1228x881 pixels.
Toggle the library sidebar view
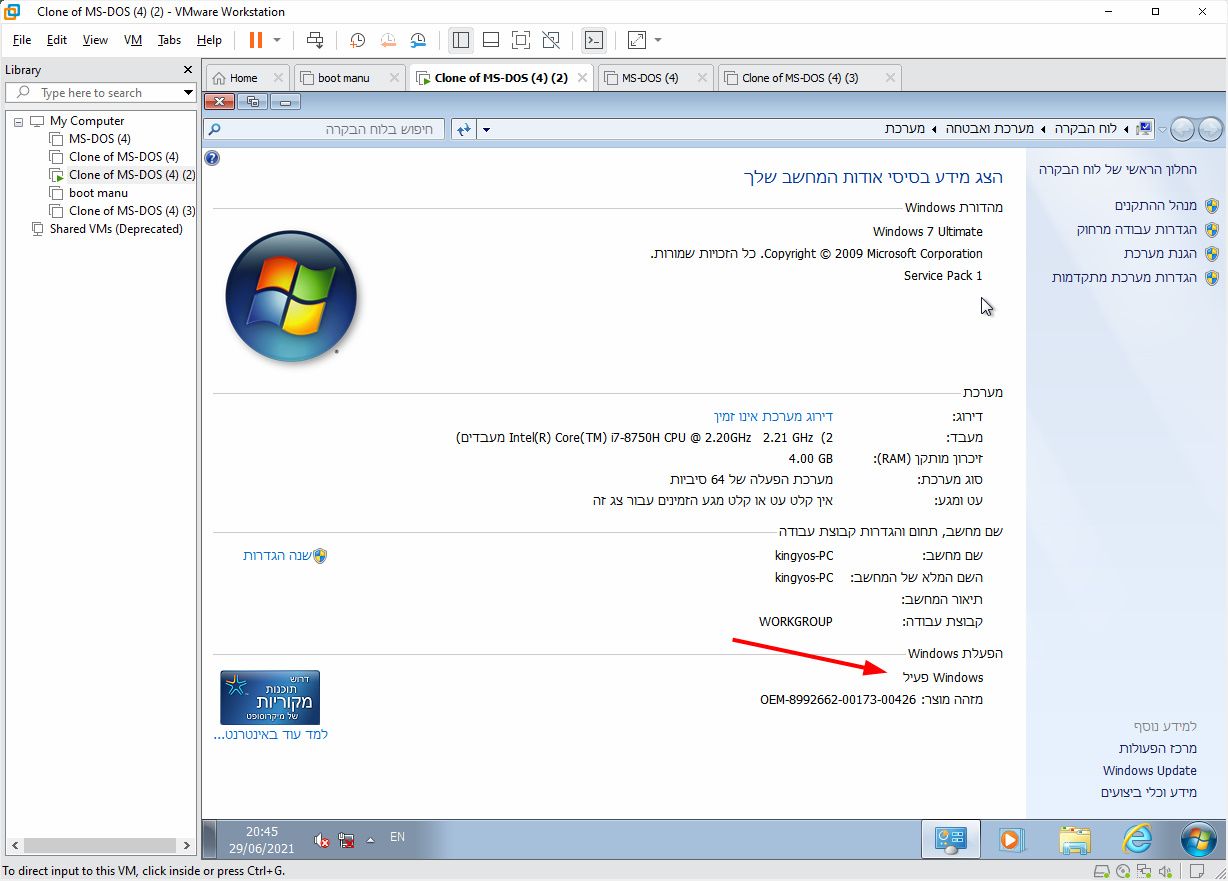click(x=461, y=40)
